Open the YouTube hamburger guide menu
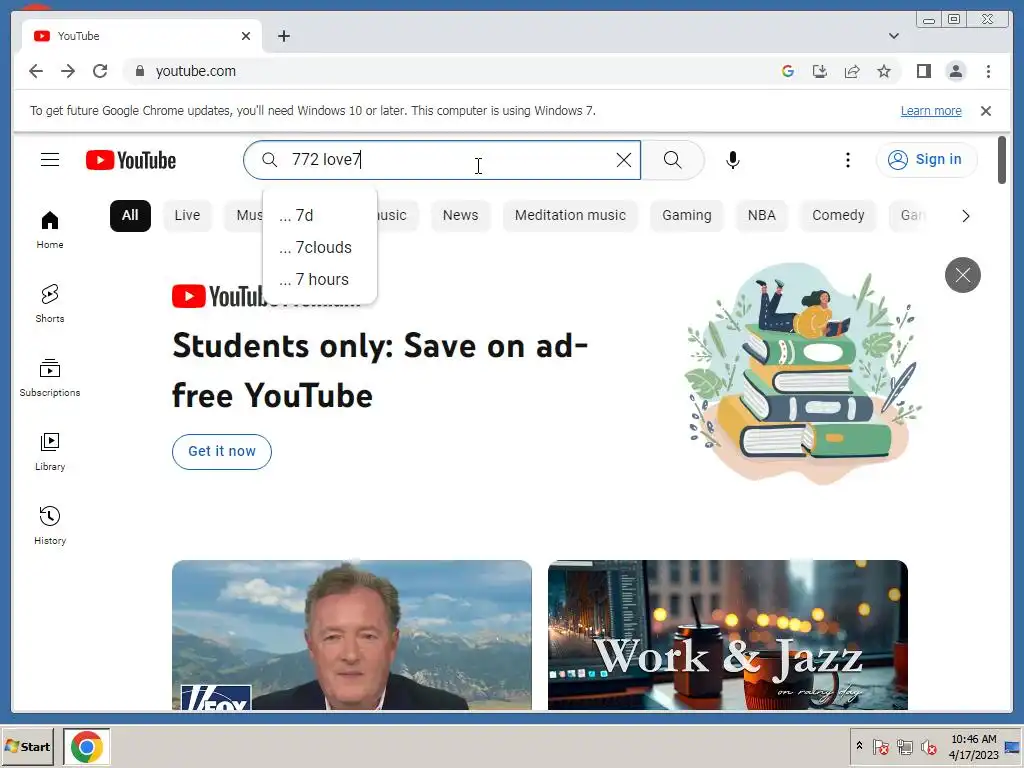Screen dimensions: 1024x768 [50, 160]
